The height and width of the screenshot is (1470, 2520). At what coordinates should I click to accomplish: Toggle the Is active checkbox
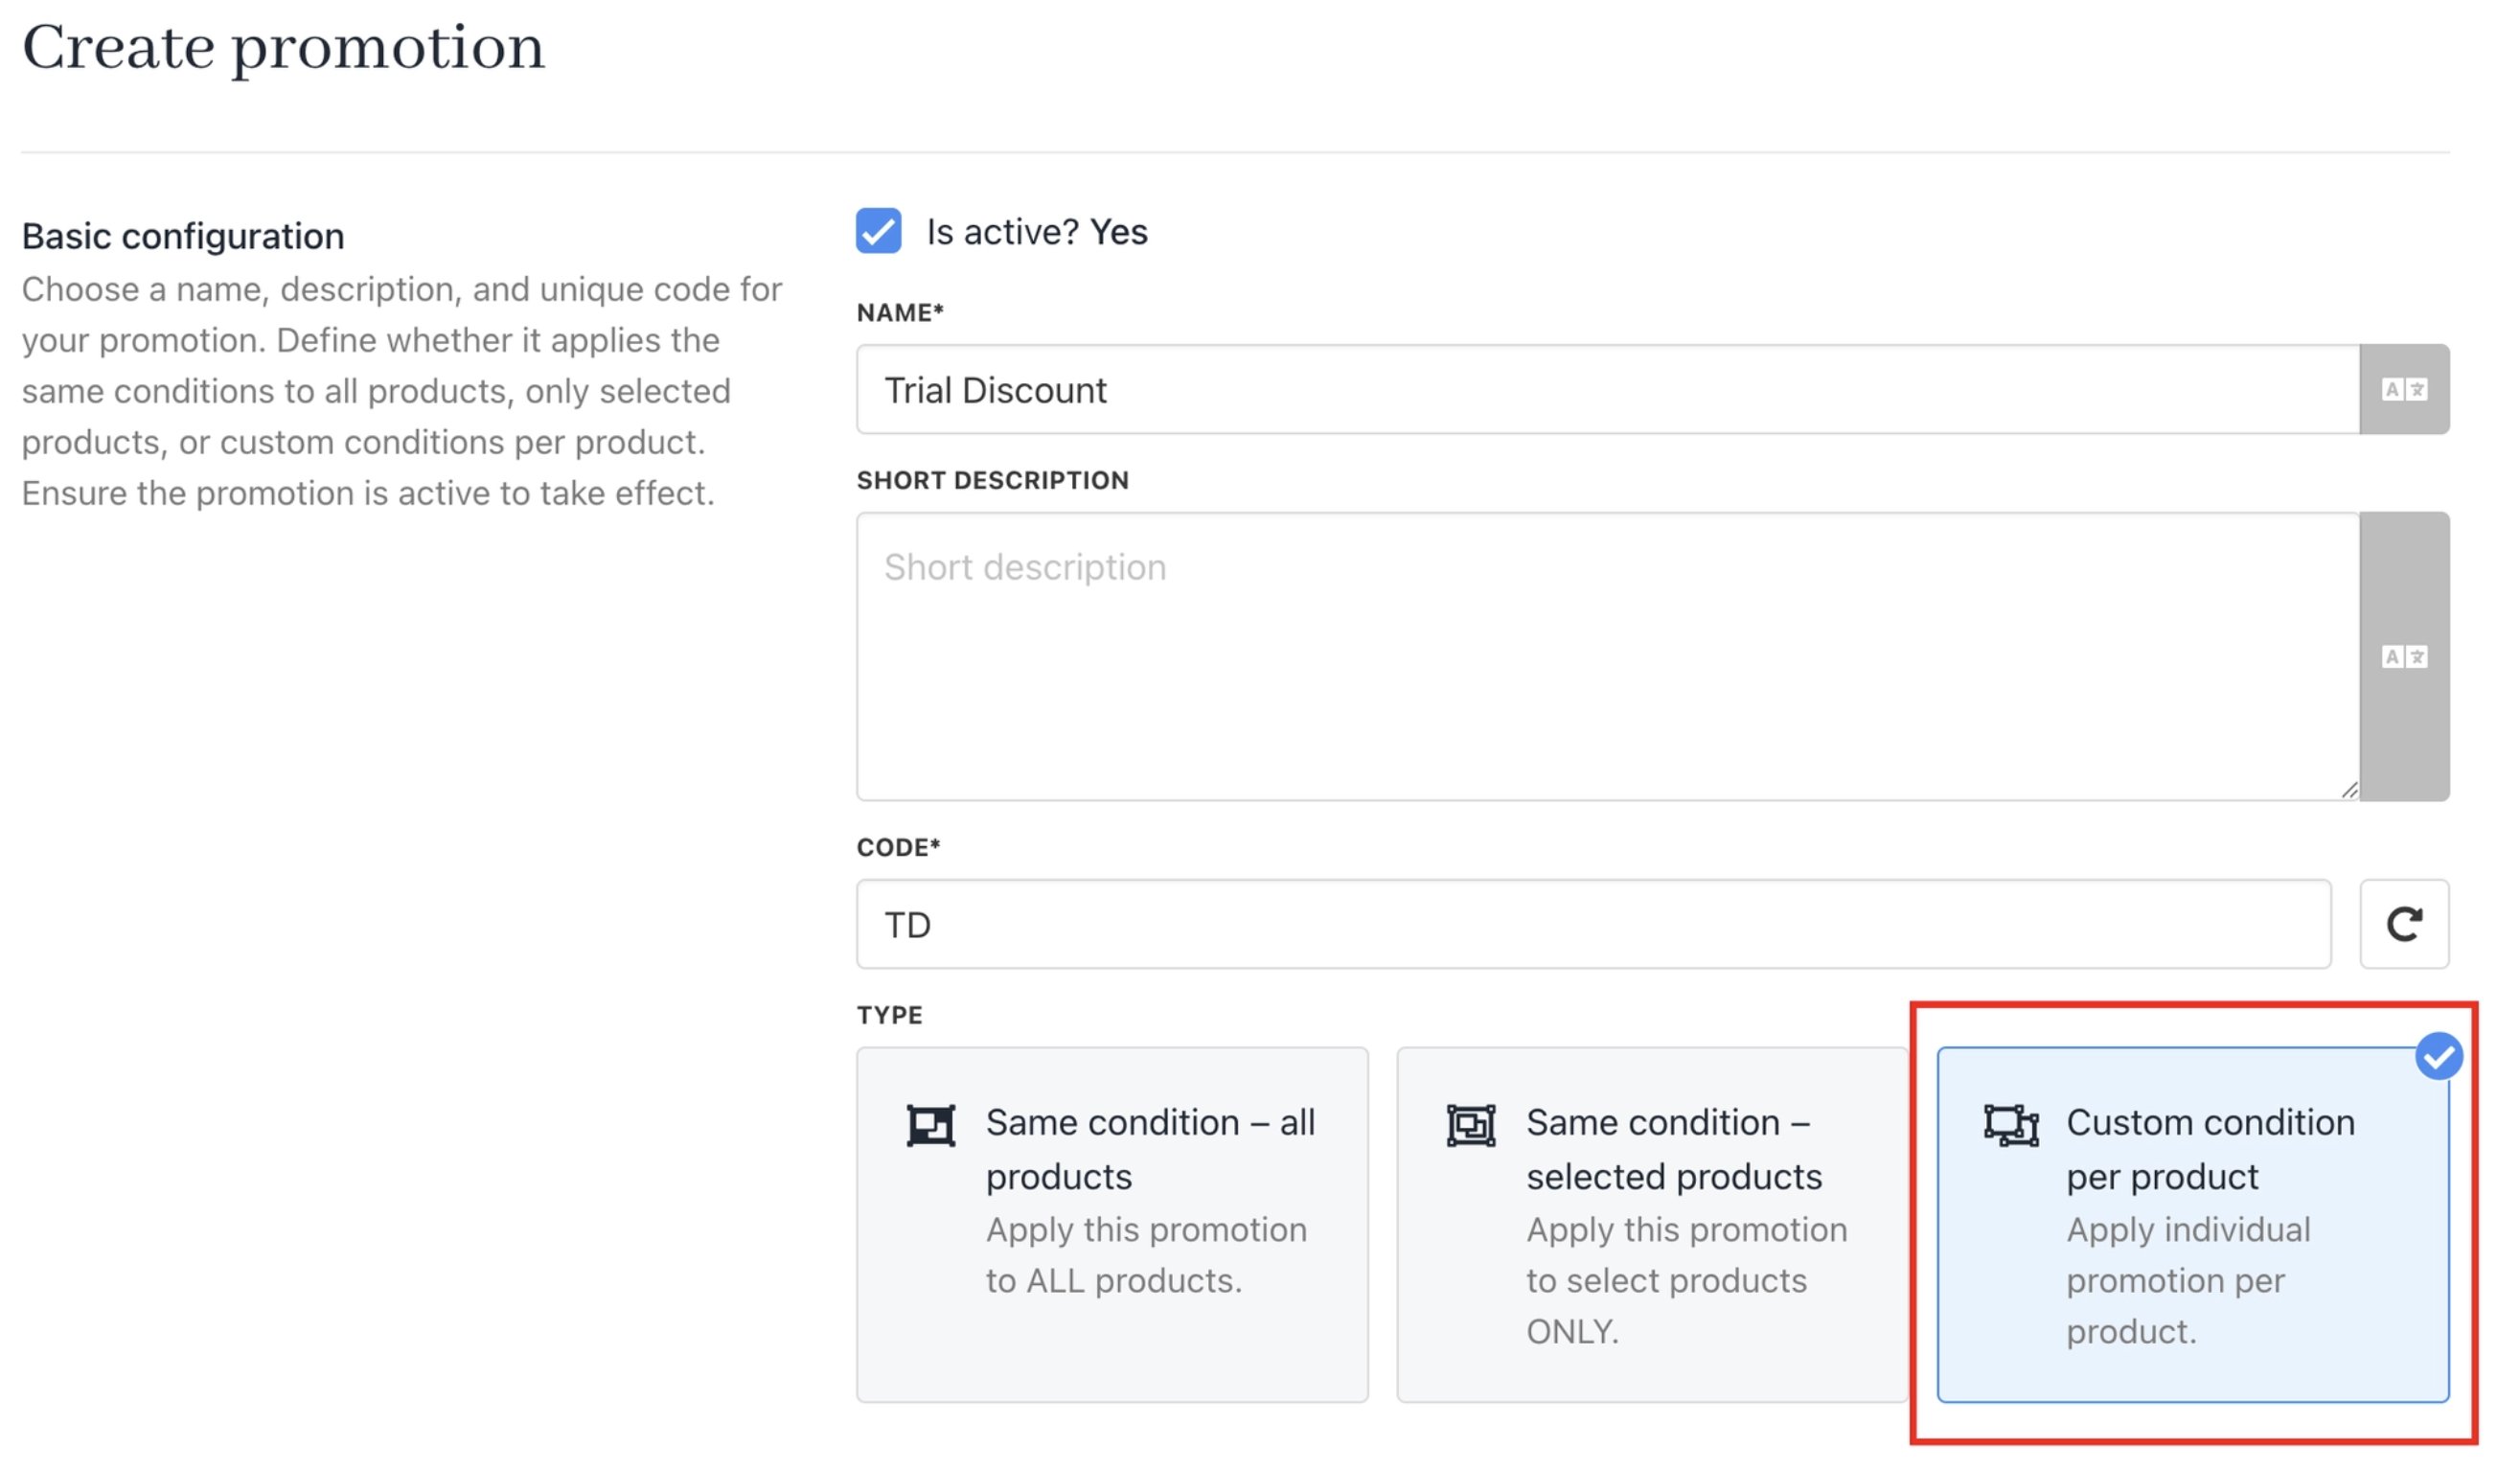pos(878,231)
